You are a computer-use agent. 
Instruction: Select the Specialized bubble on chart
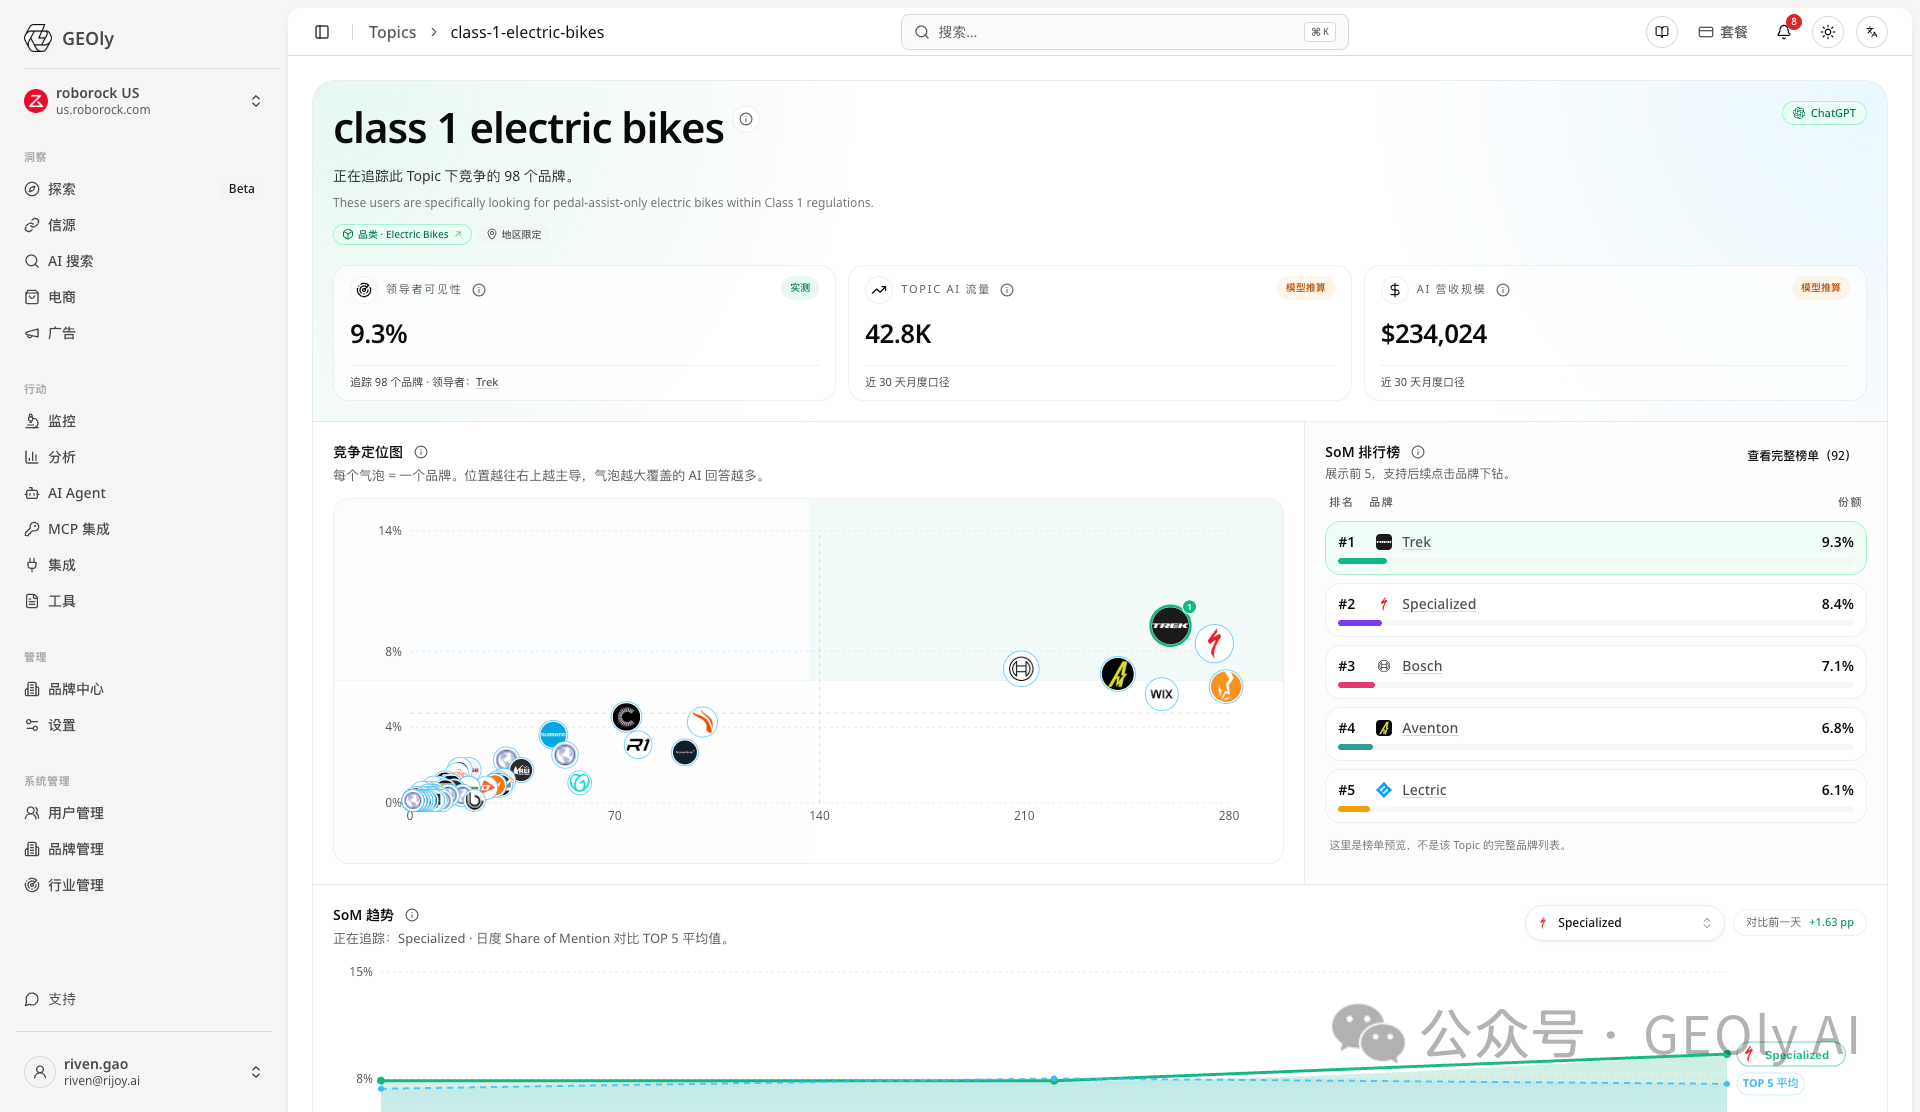click(x=1214, y=643)
